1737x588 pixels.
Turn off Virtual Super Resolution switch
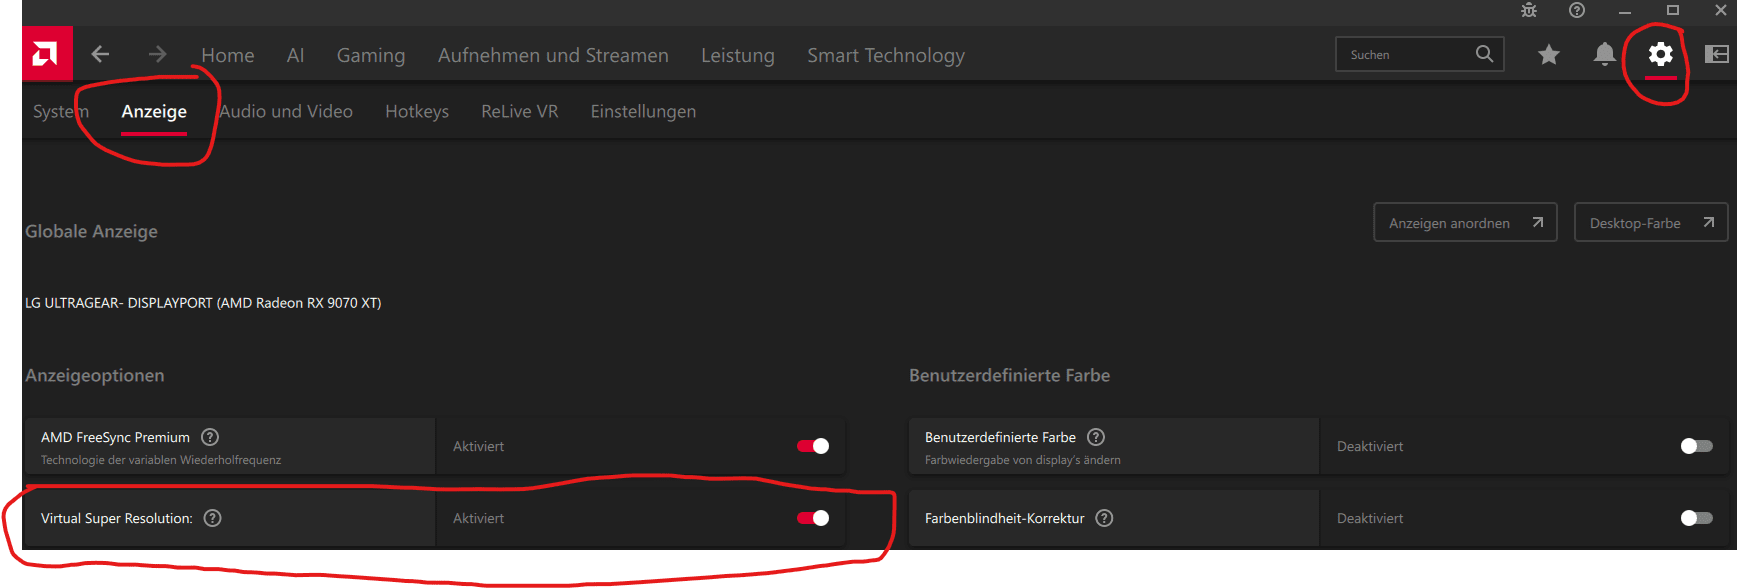(812, 518)
